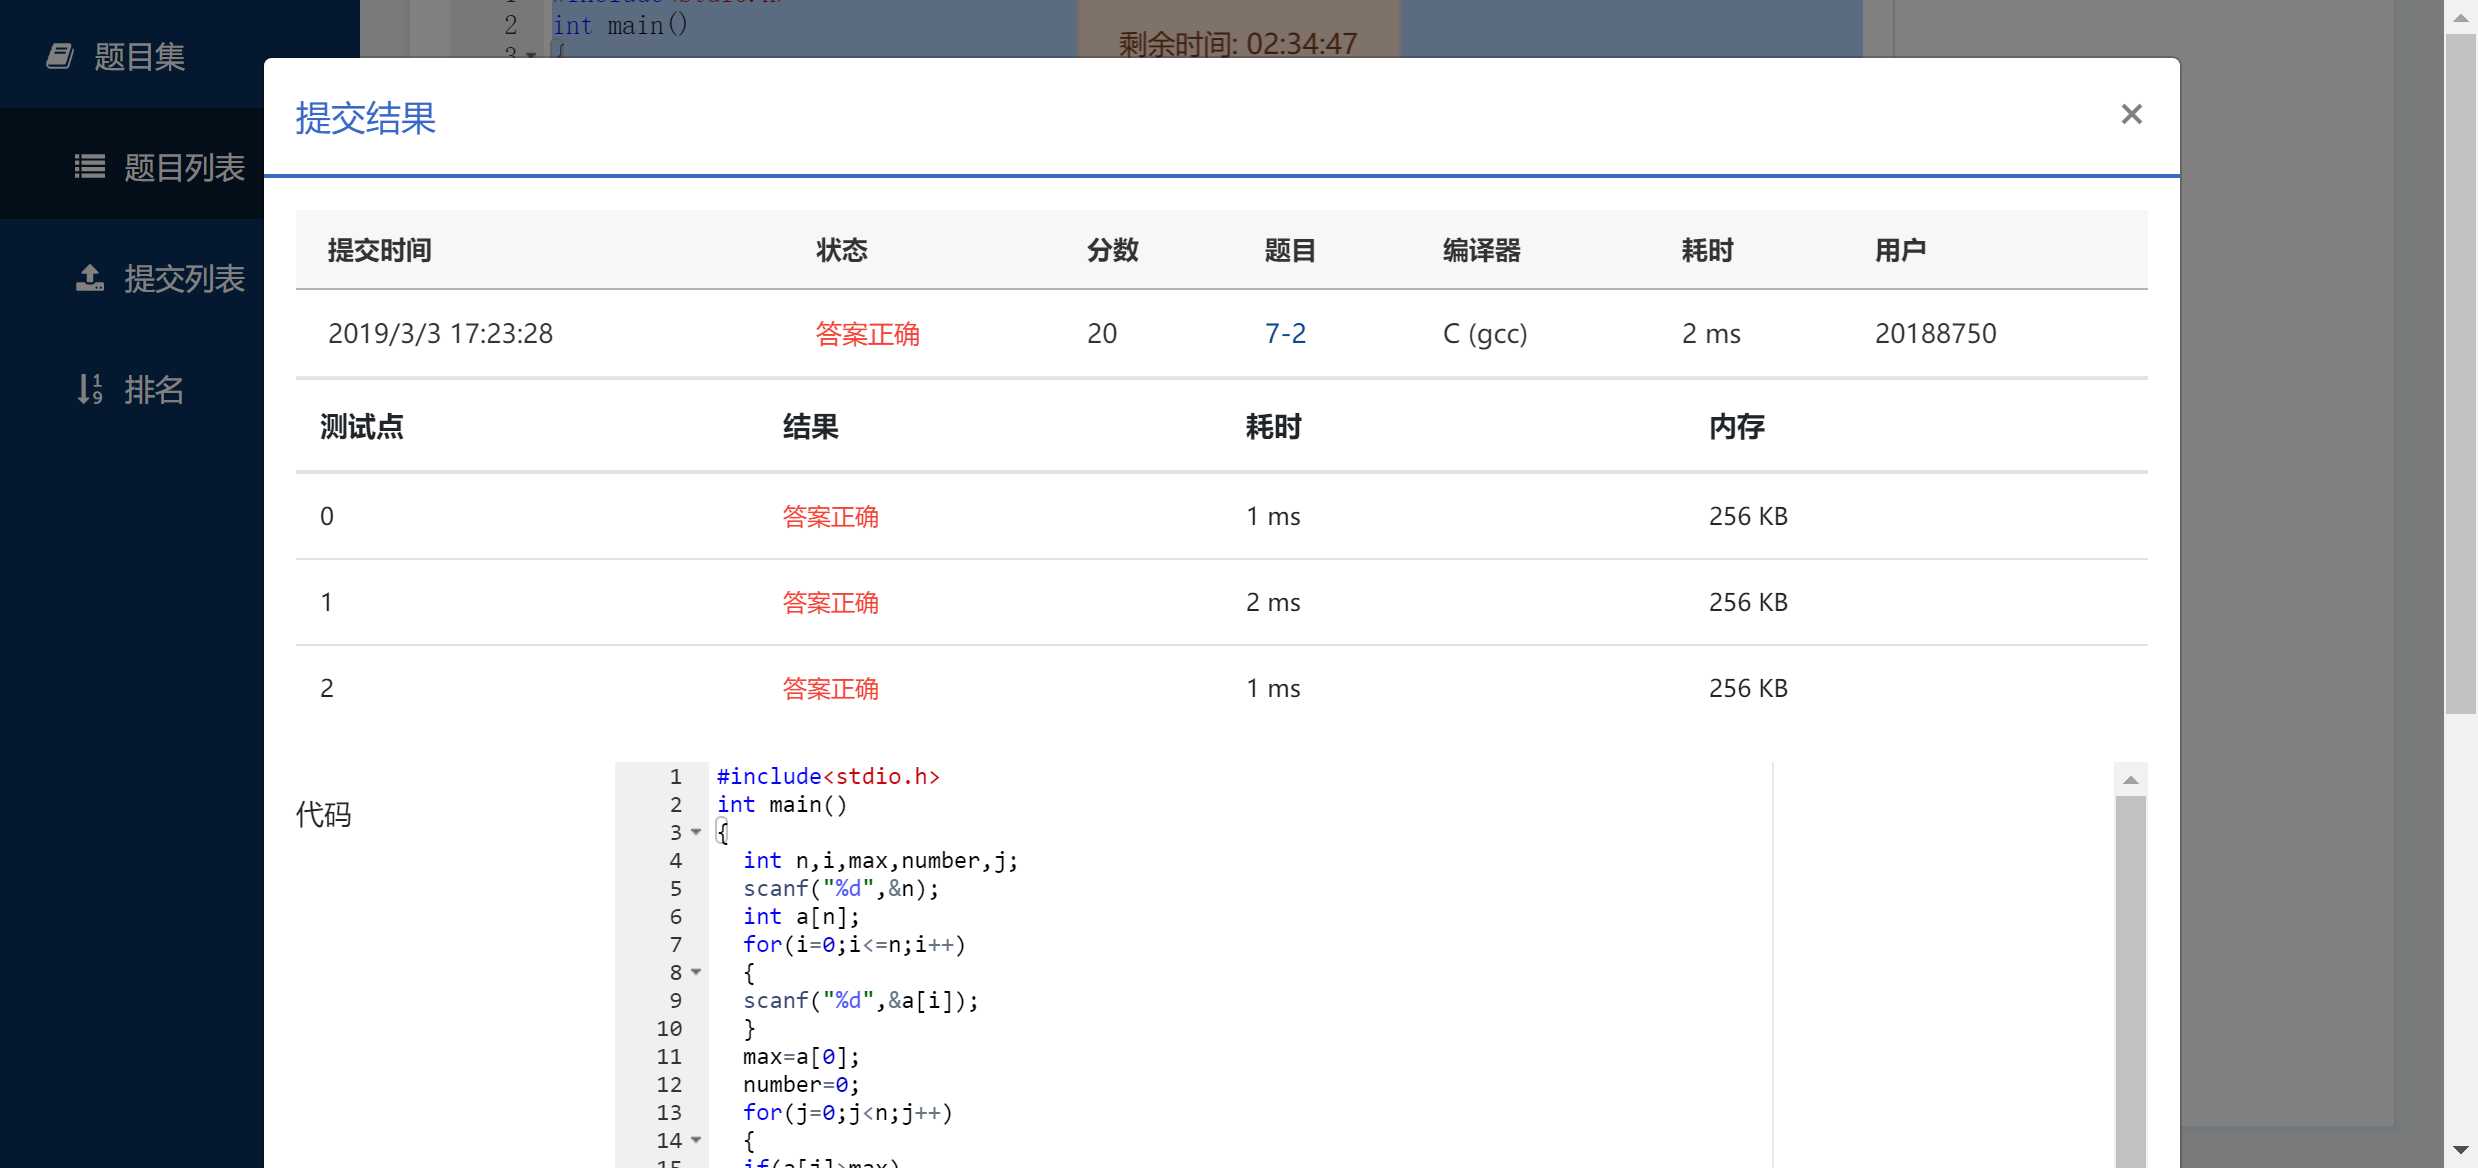Click the 2 ms value in summary row
Viewport: 2478px width, 1168px height.
click(x=1711, y=333)
